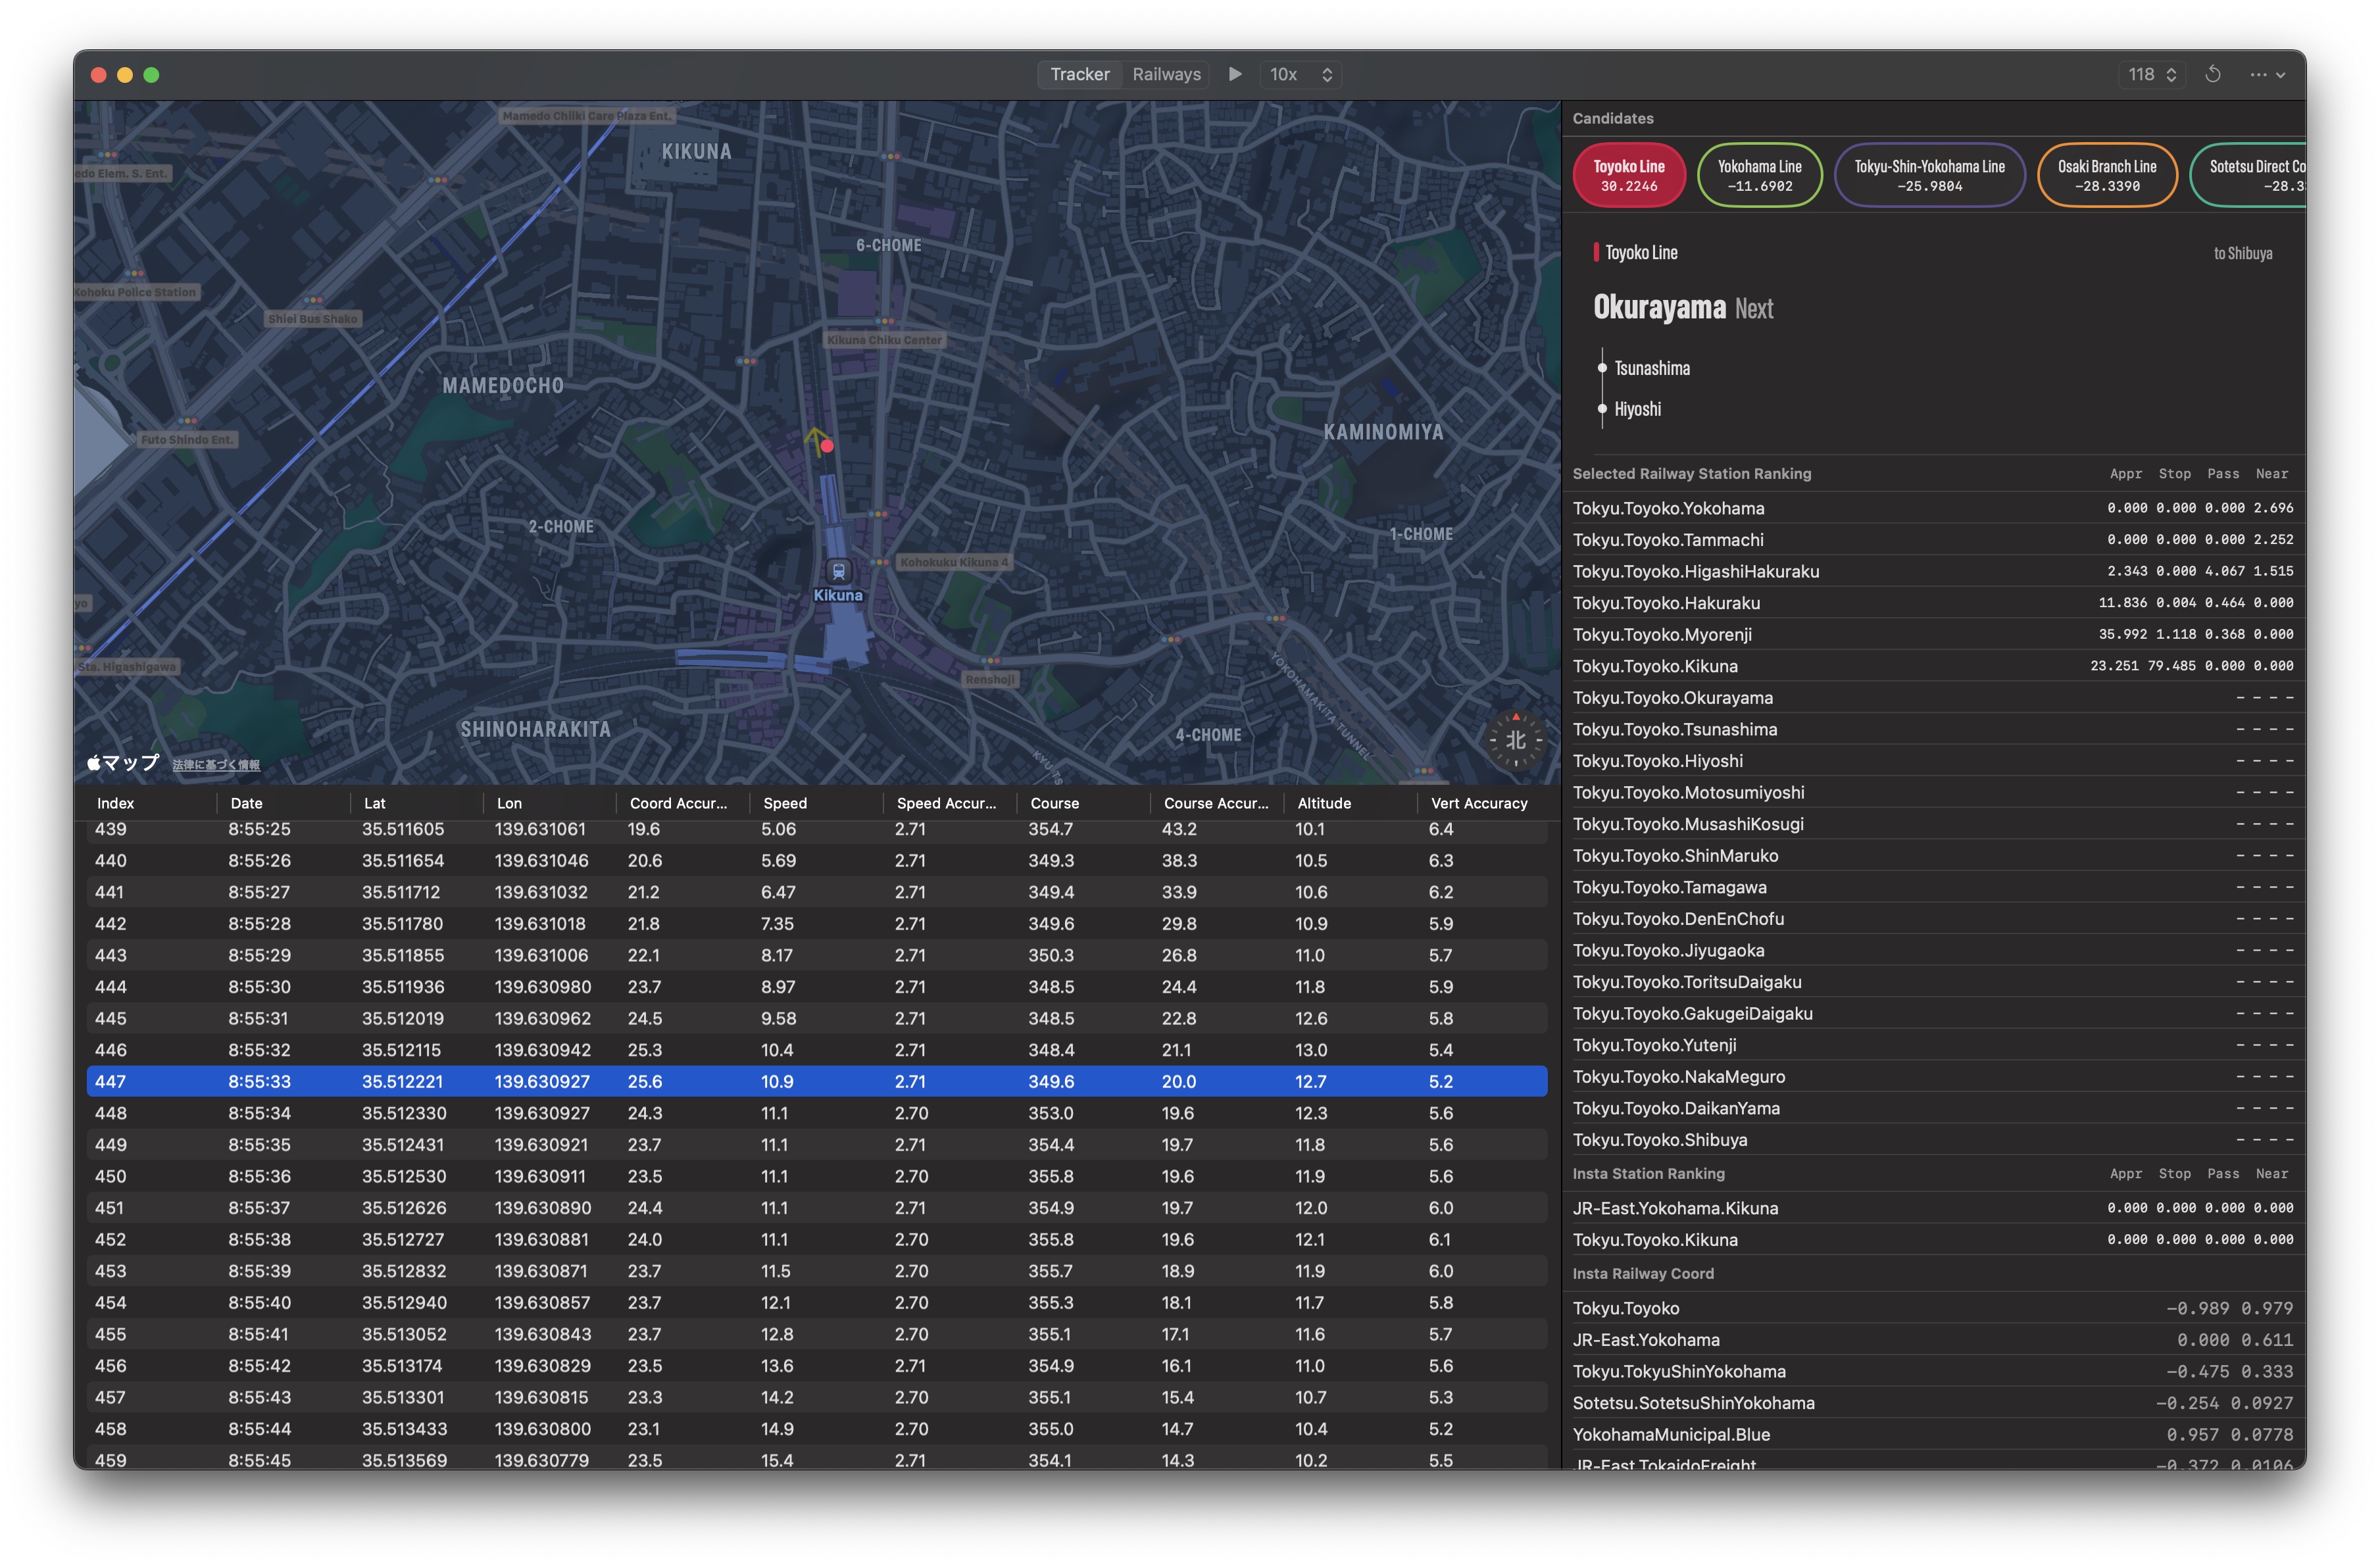This screenshot has width=2380, height=1567.
Task: Click the compass north indicator on map
Action: (x=1515, y=739)
